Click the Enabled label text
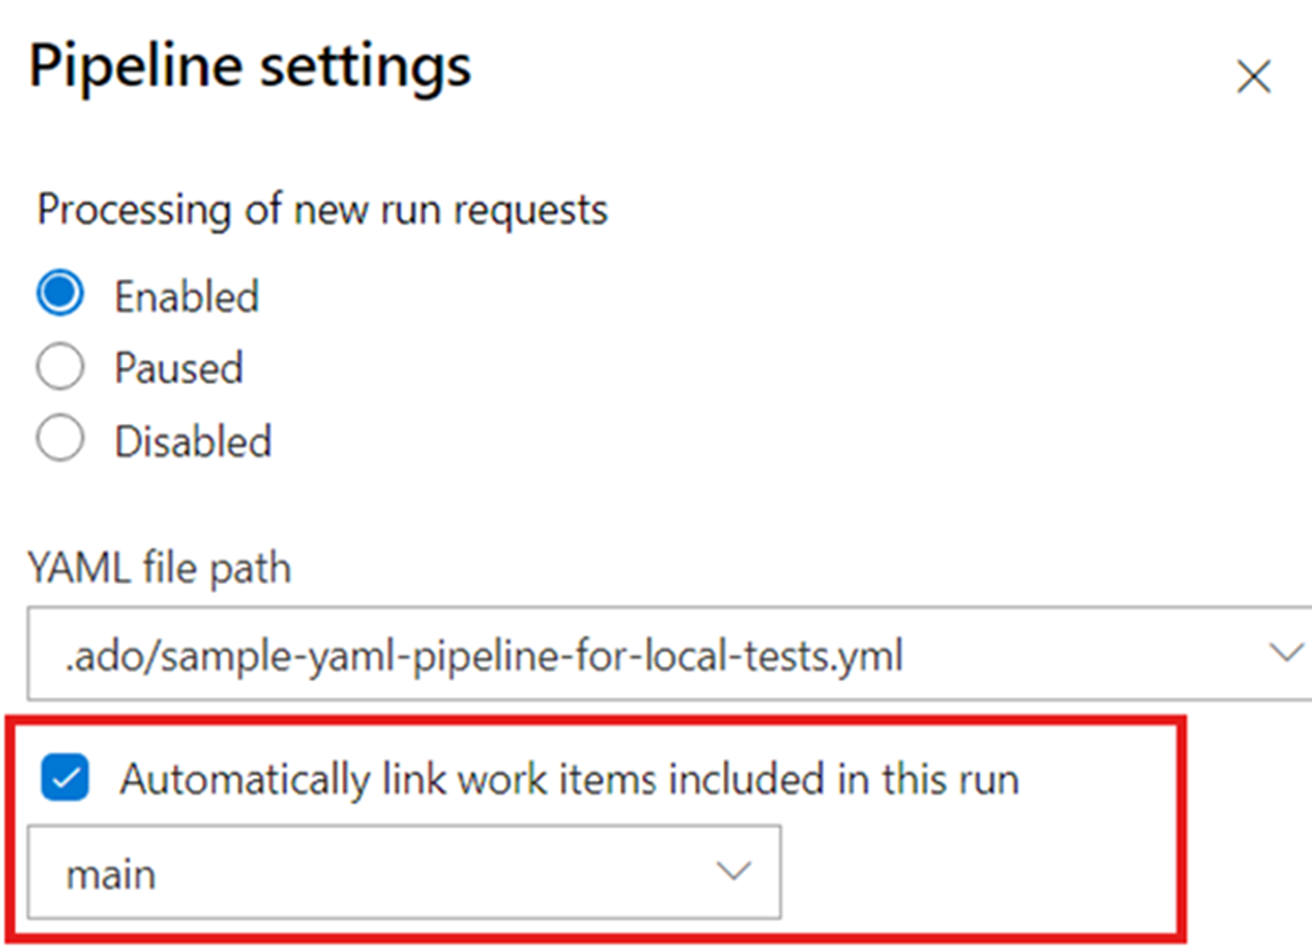Viewport: 1312px width, 951px height. click(186, 293)
